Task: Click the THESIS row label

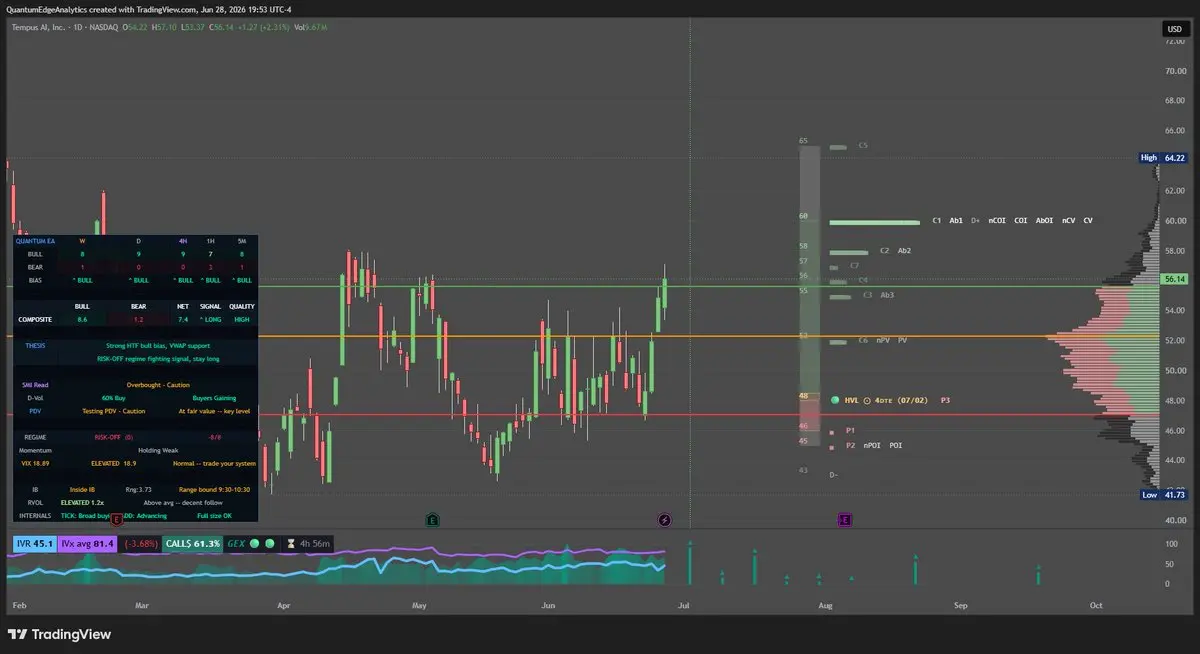Action: coord(35,346)
